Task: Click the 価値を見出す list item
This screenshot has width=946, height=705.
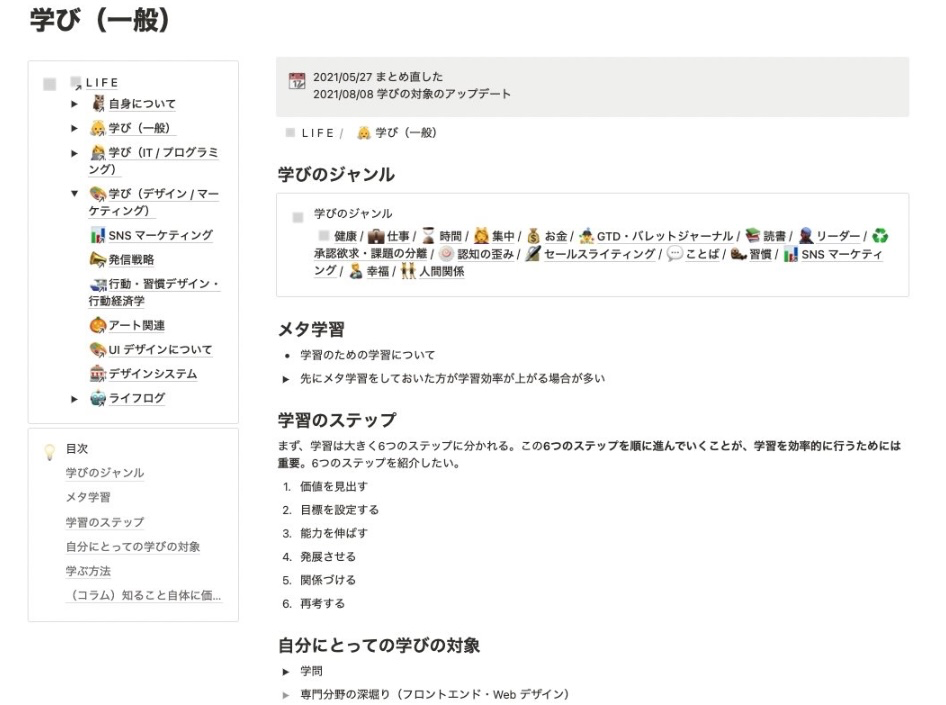Action: pyautogui.click(x=334, y=487)
